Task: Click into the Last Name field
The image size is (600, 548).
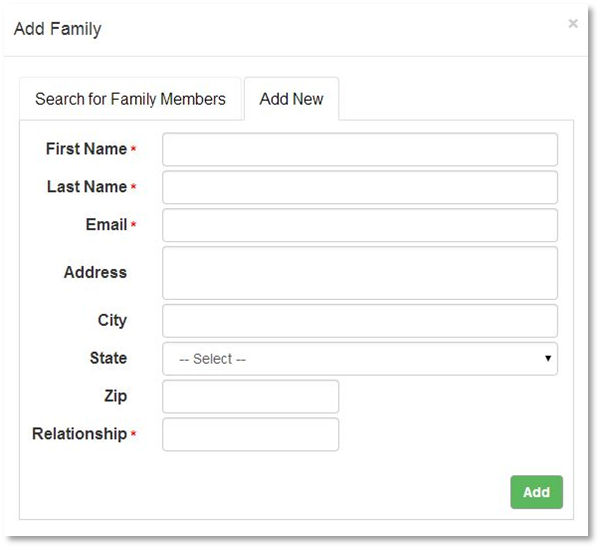Action: [359, 187]
